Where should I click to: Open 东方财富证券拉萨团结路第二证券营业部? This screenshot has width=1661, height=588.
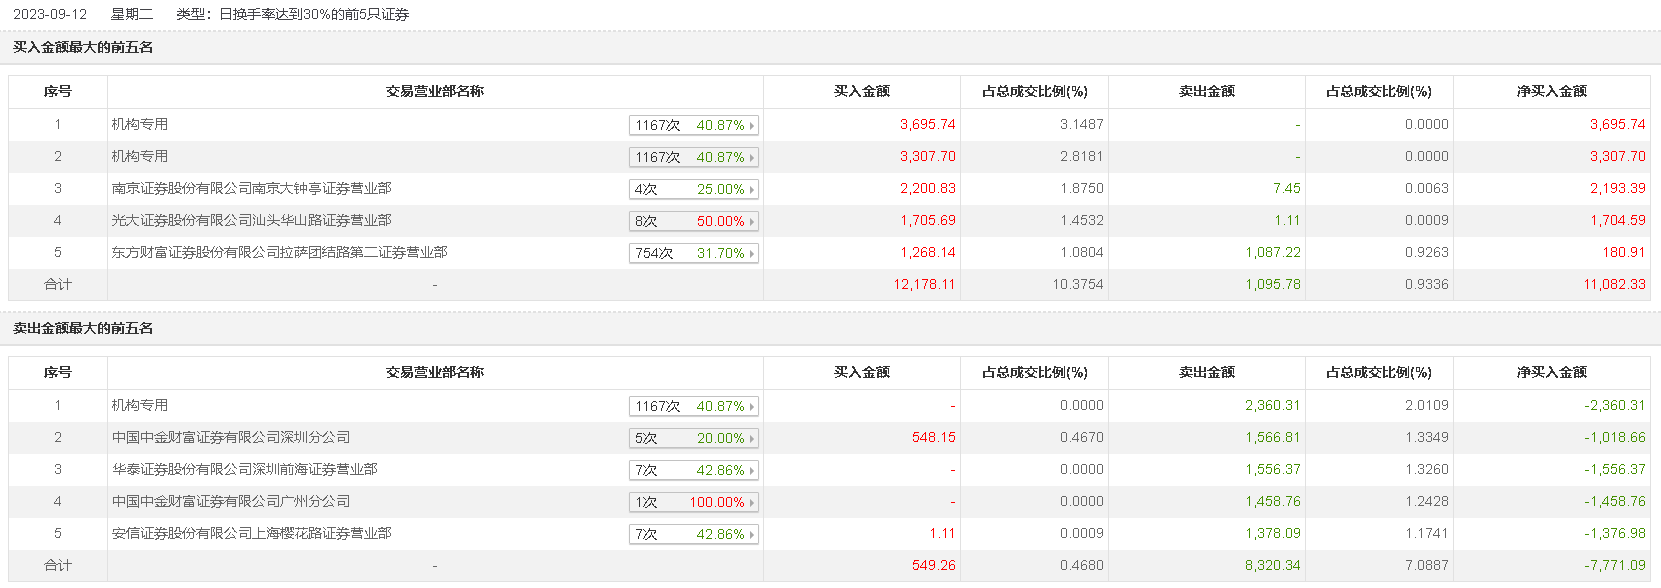279,253
